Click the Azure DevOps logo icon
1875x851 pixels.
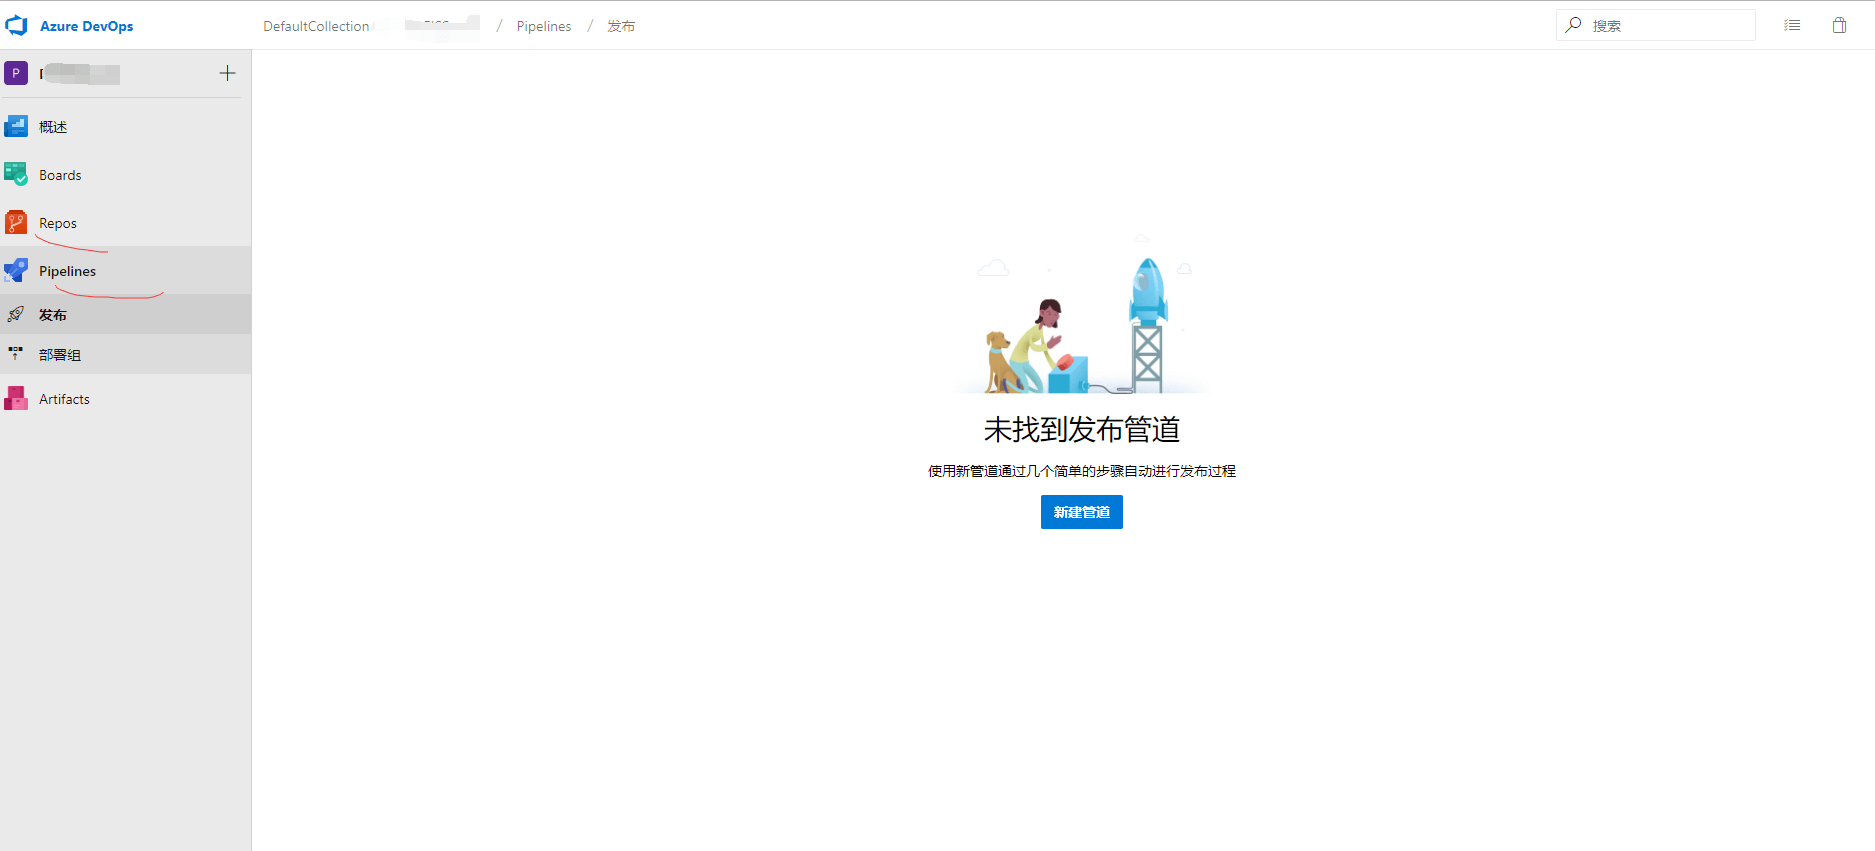tap(17, 26)
